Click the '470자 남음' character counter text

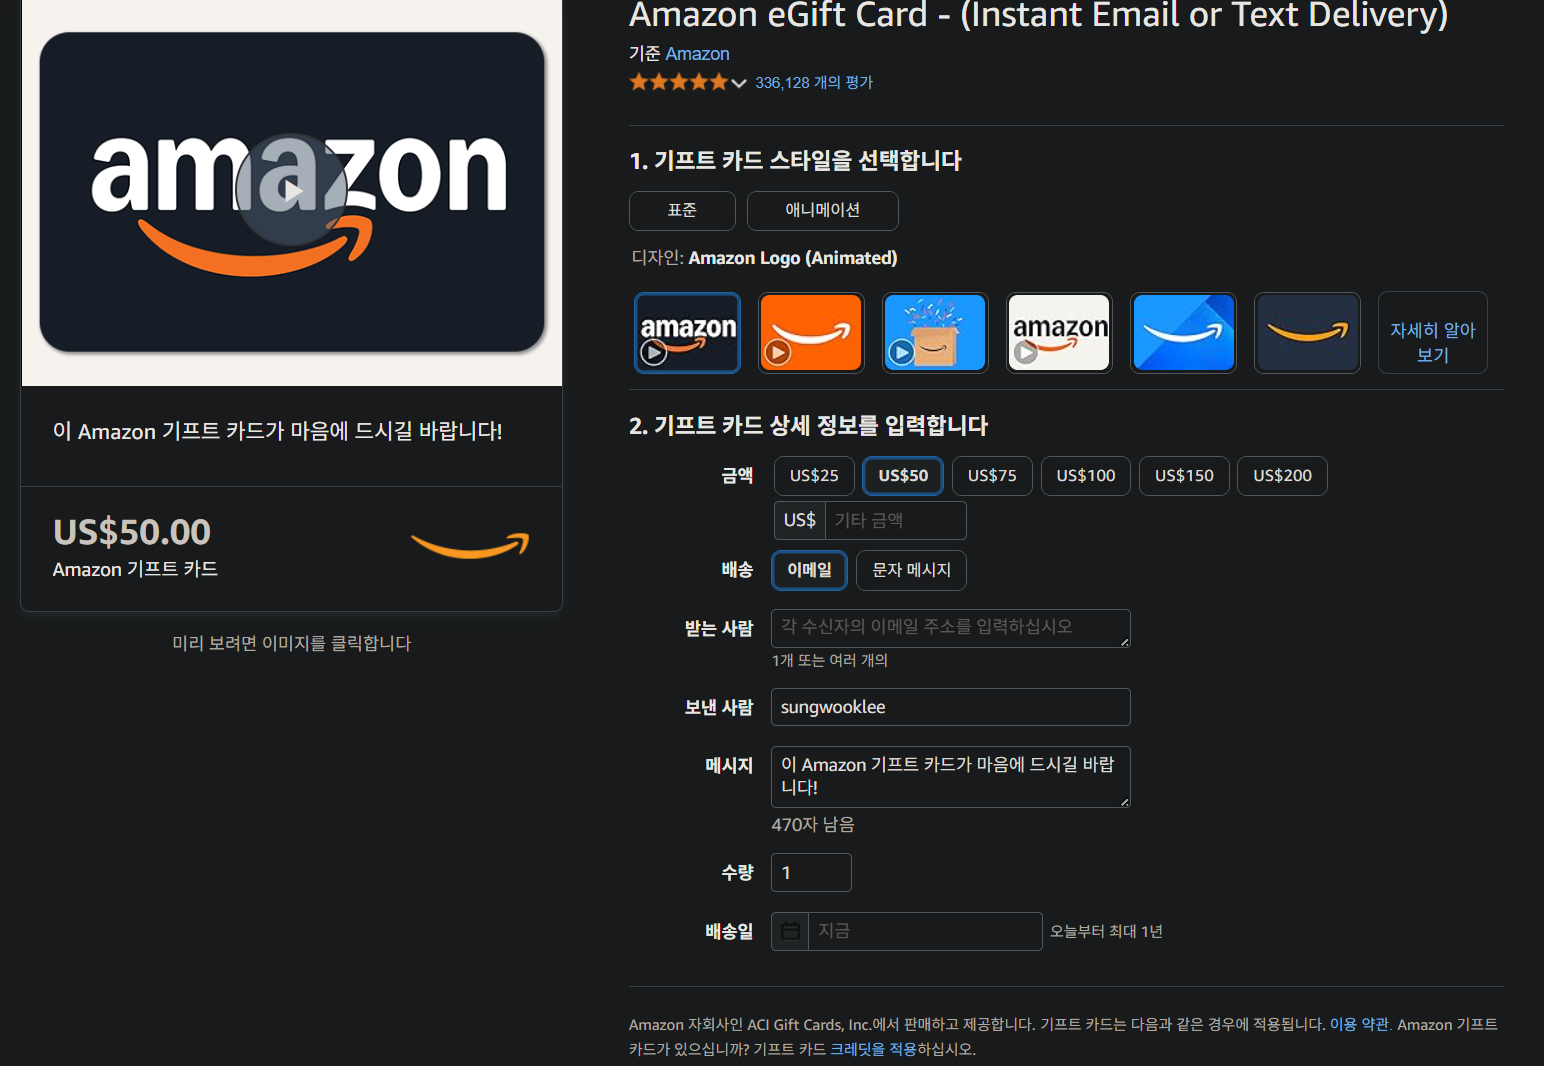(x=813, y=825)
